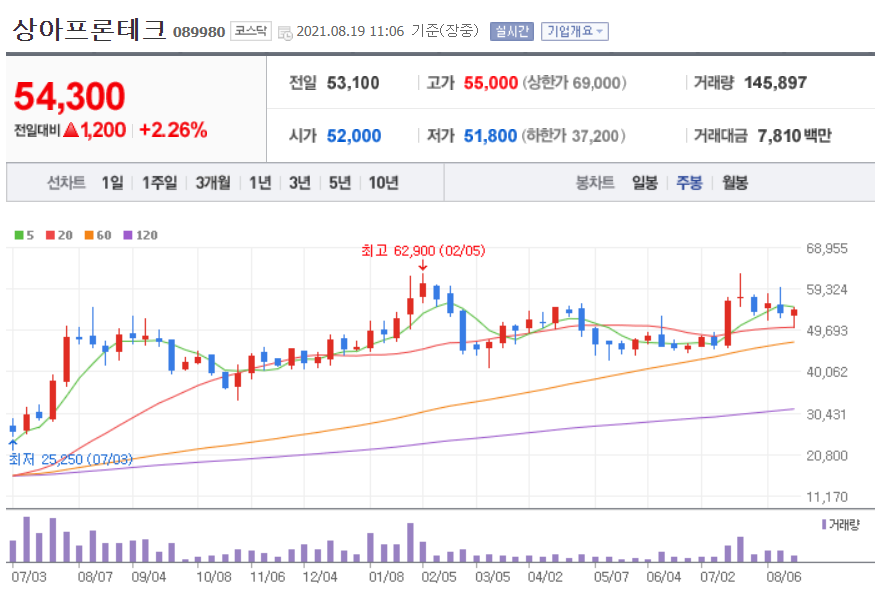The width and height of the screenshot is (875, 590).
Task: Select the 3년 line chart tab
Action: [x=300, y=183]
